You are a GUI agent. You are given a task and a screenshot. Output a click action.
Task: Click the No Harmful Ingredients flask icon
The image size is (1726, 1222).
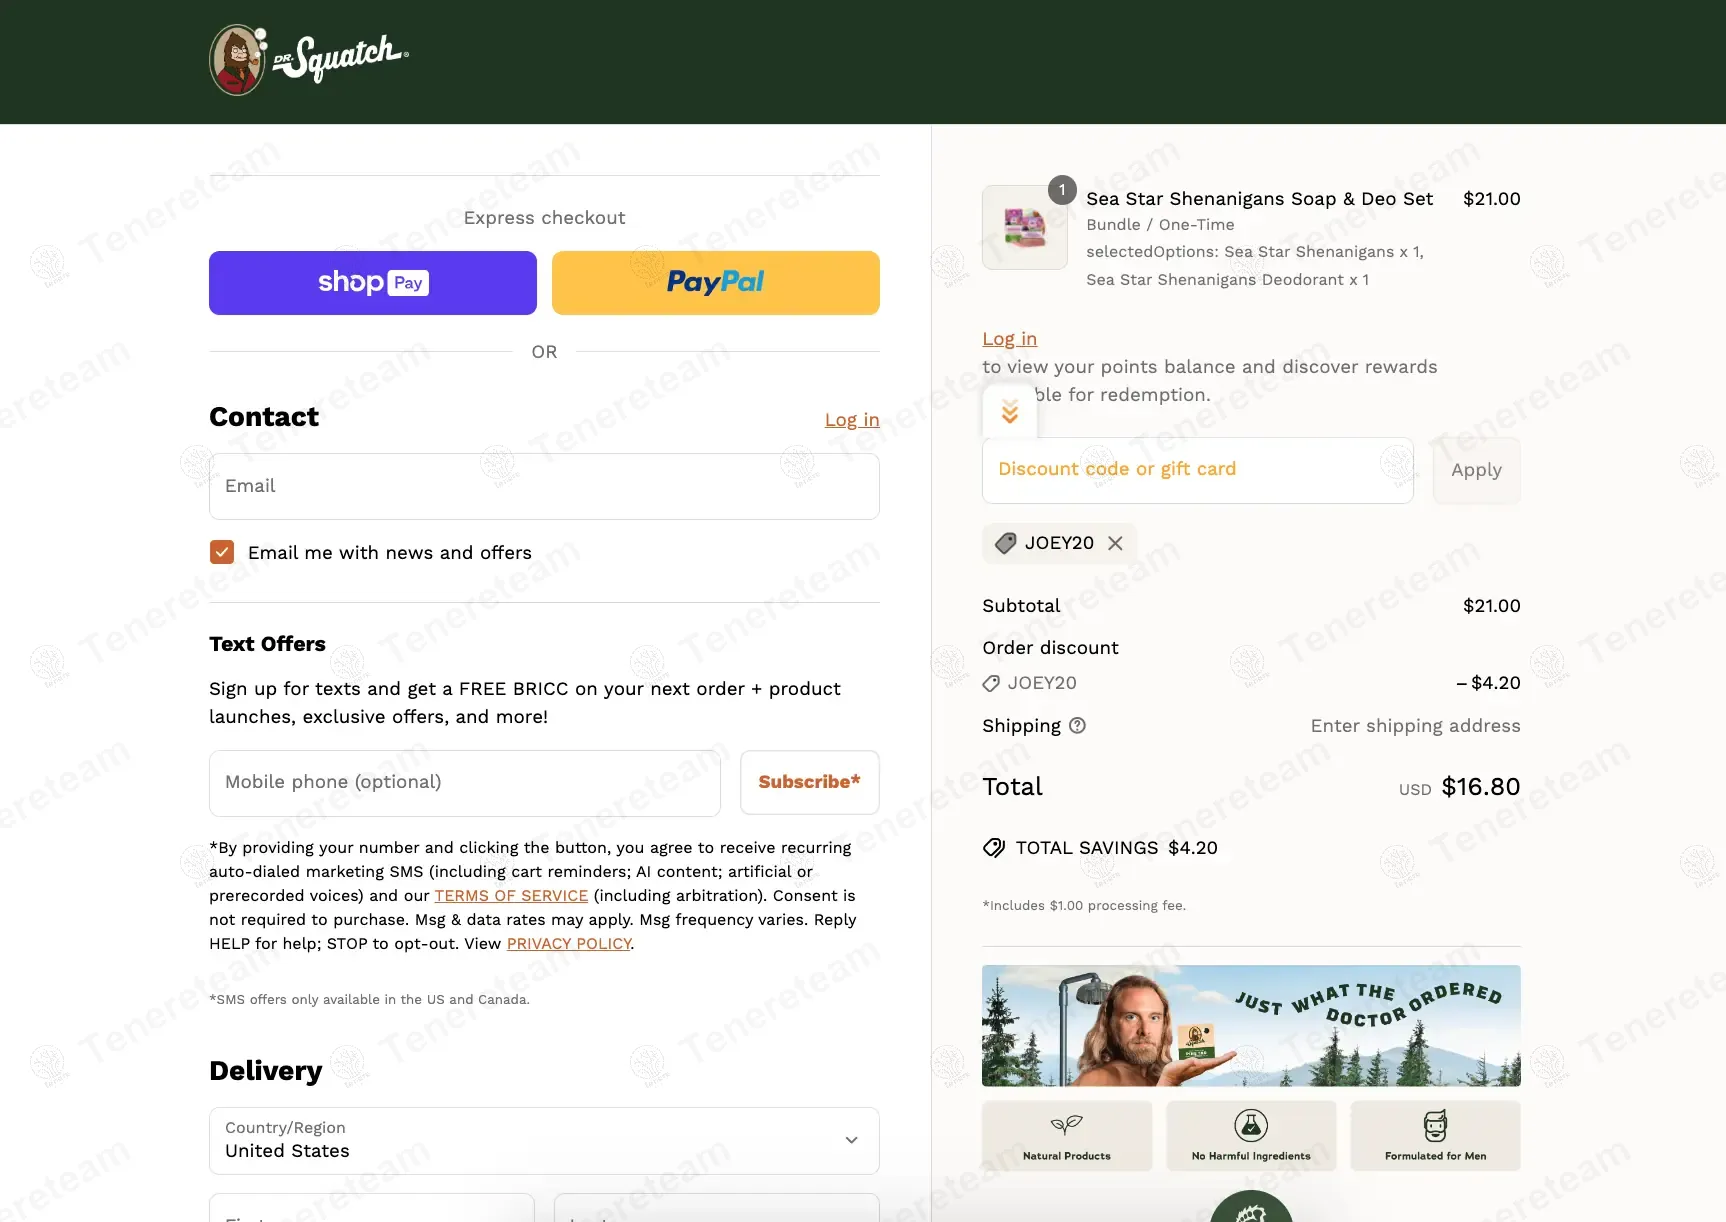point(1251,1125)
